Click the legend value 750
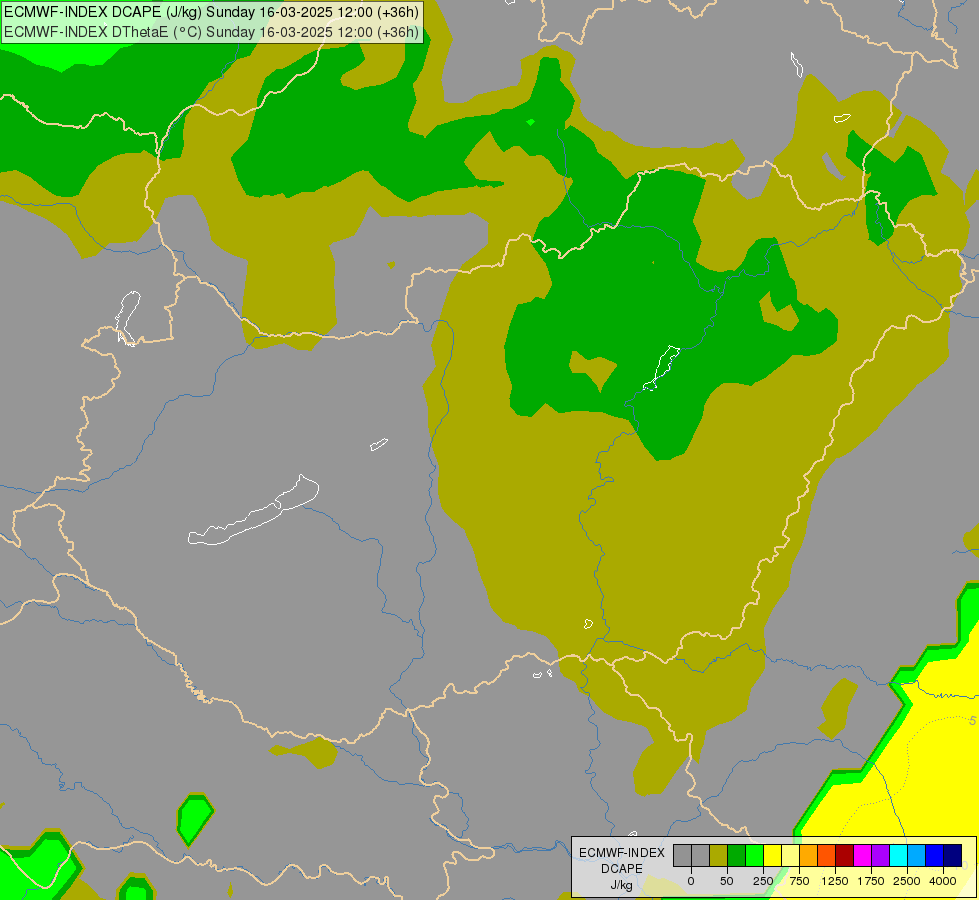 point(799,881)
